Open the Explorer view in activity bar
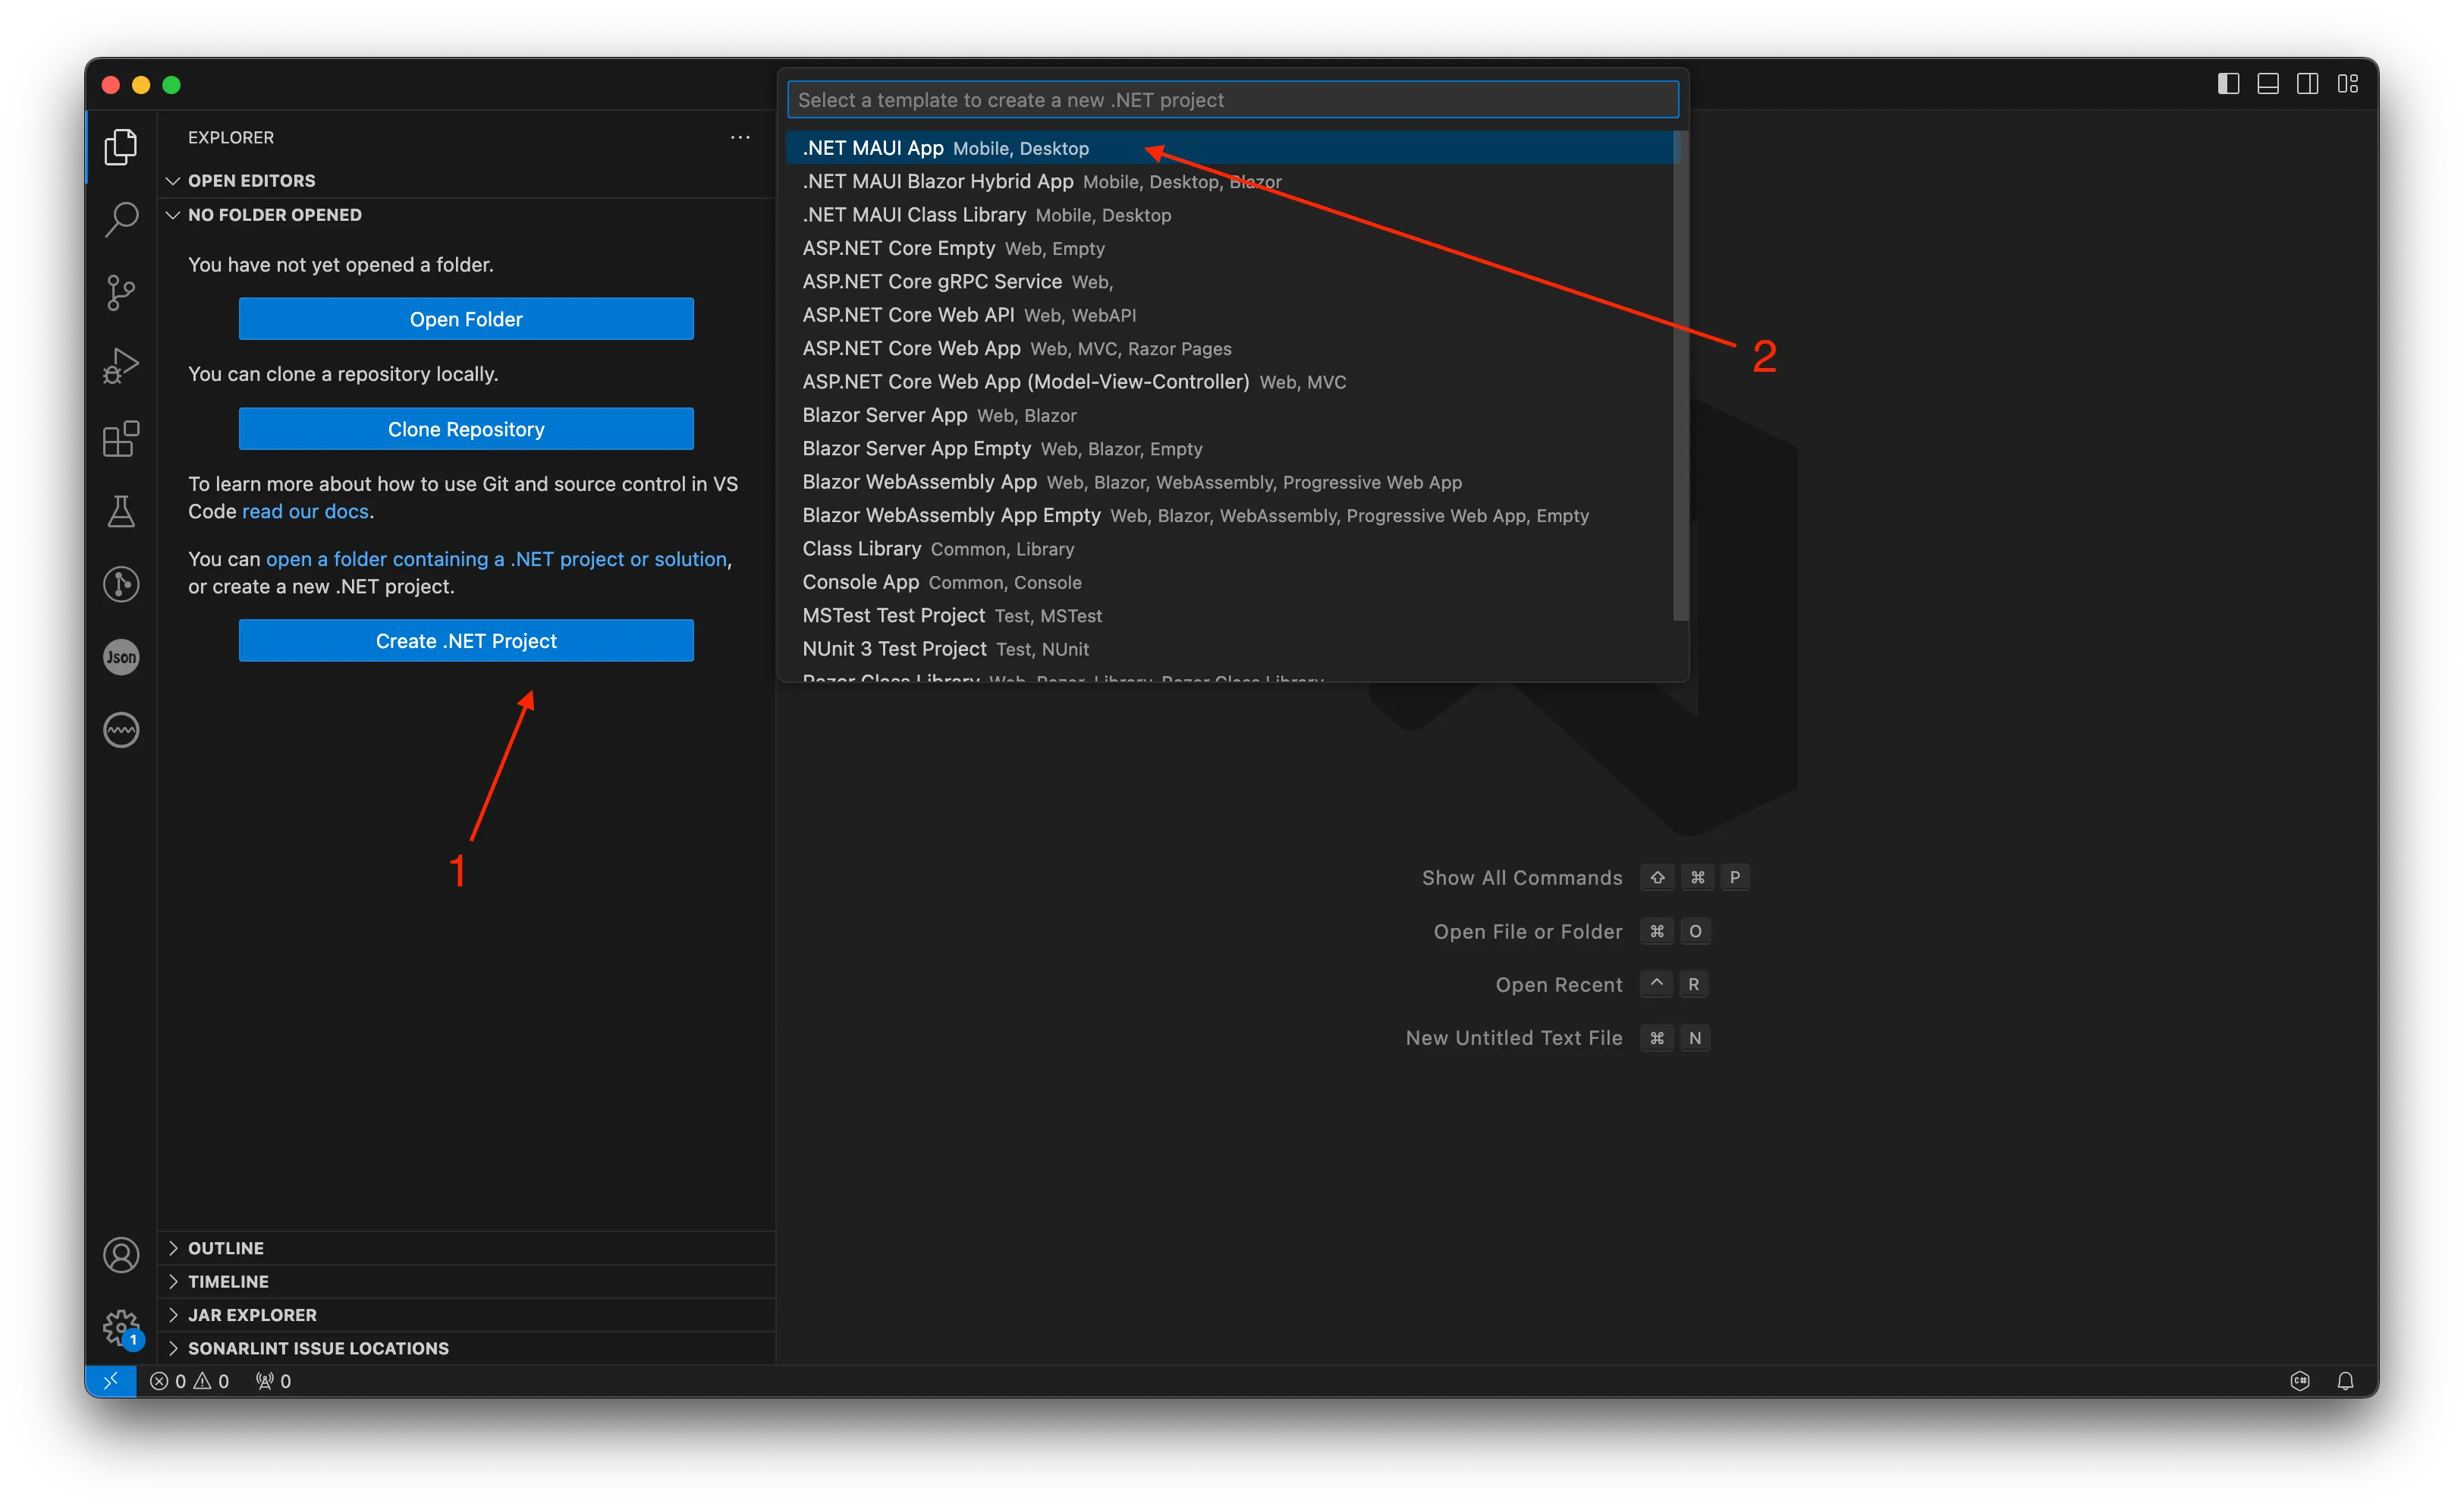The height and width of the screenshot is (1510, 2464). point(121,147)
